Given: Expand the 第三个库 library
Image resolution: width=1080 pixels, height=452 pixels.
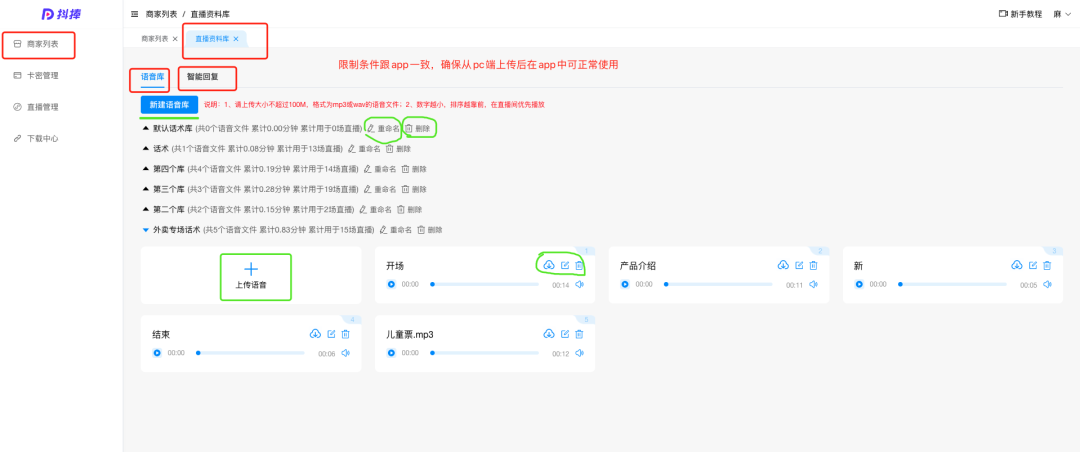Looking at the screenshot, I should point(145,189).
